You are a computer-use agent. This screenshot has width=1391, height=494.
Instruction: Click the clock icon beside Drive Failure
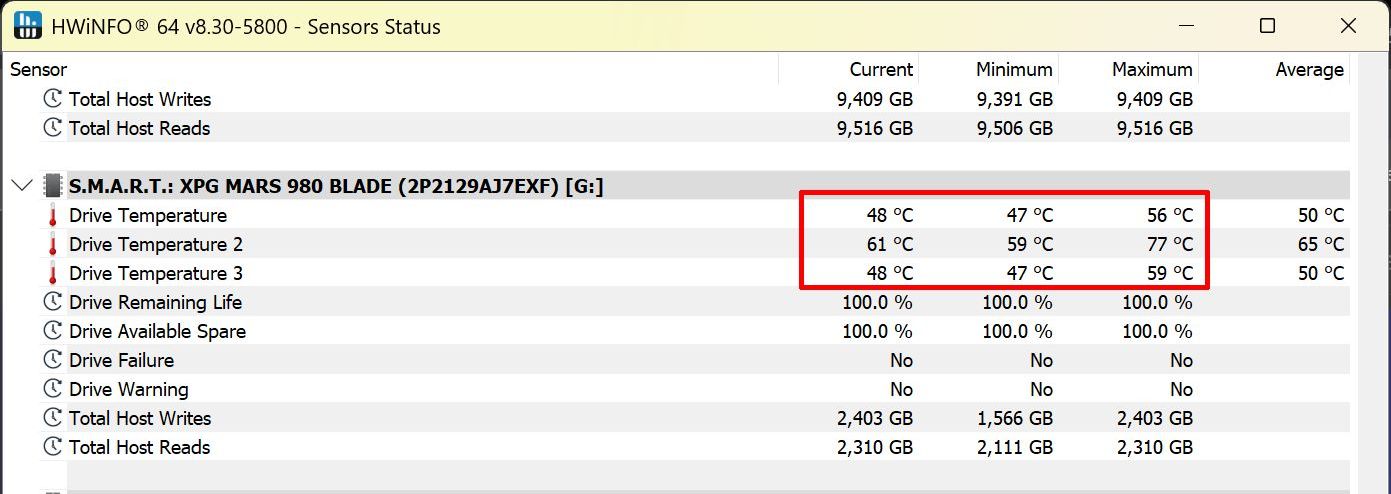(52, 360)
